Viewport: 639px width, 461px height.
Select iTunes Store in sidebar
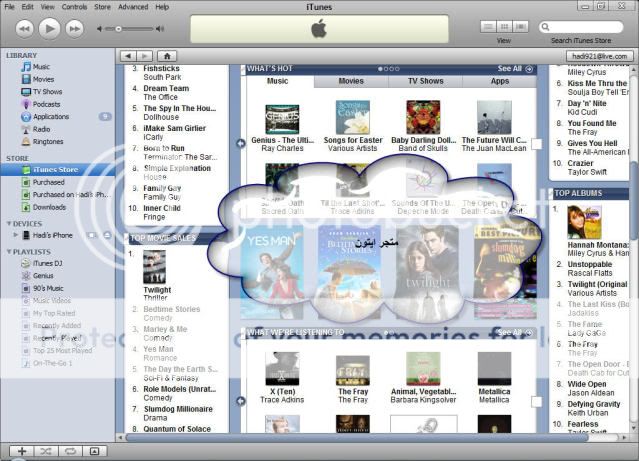(x=57, y=170)
